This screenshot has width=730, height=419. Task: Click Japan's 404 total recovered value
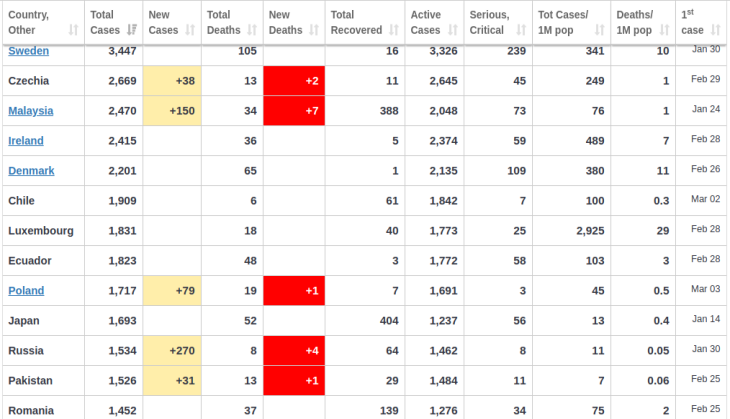389,321
